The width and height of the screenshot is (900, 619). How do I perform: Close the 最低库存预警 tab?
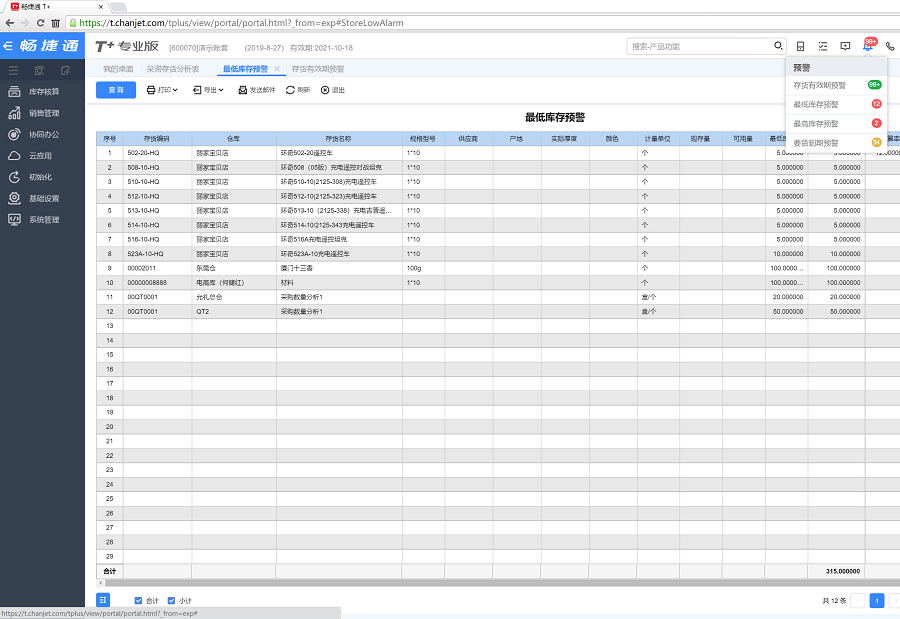pos(277,69)
